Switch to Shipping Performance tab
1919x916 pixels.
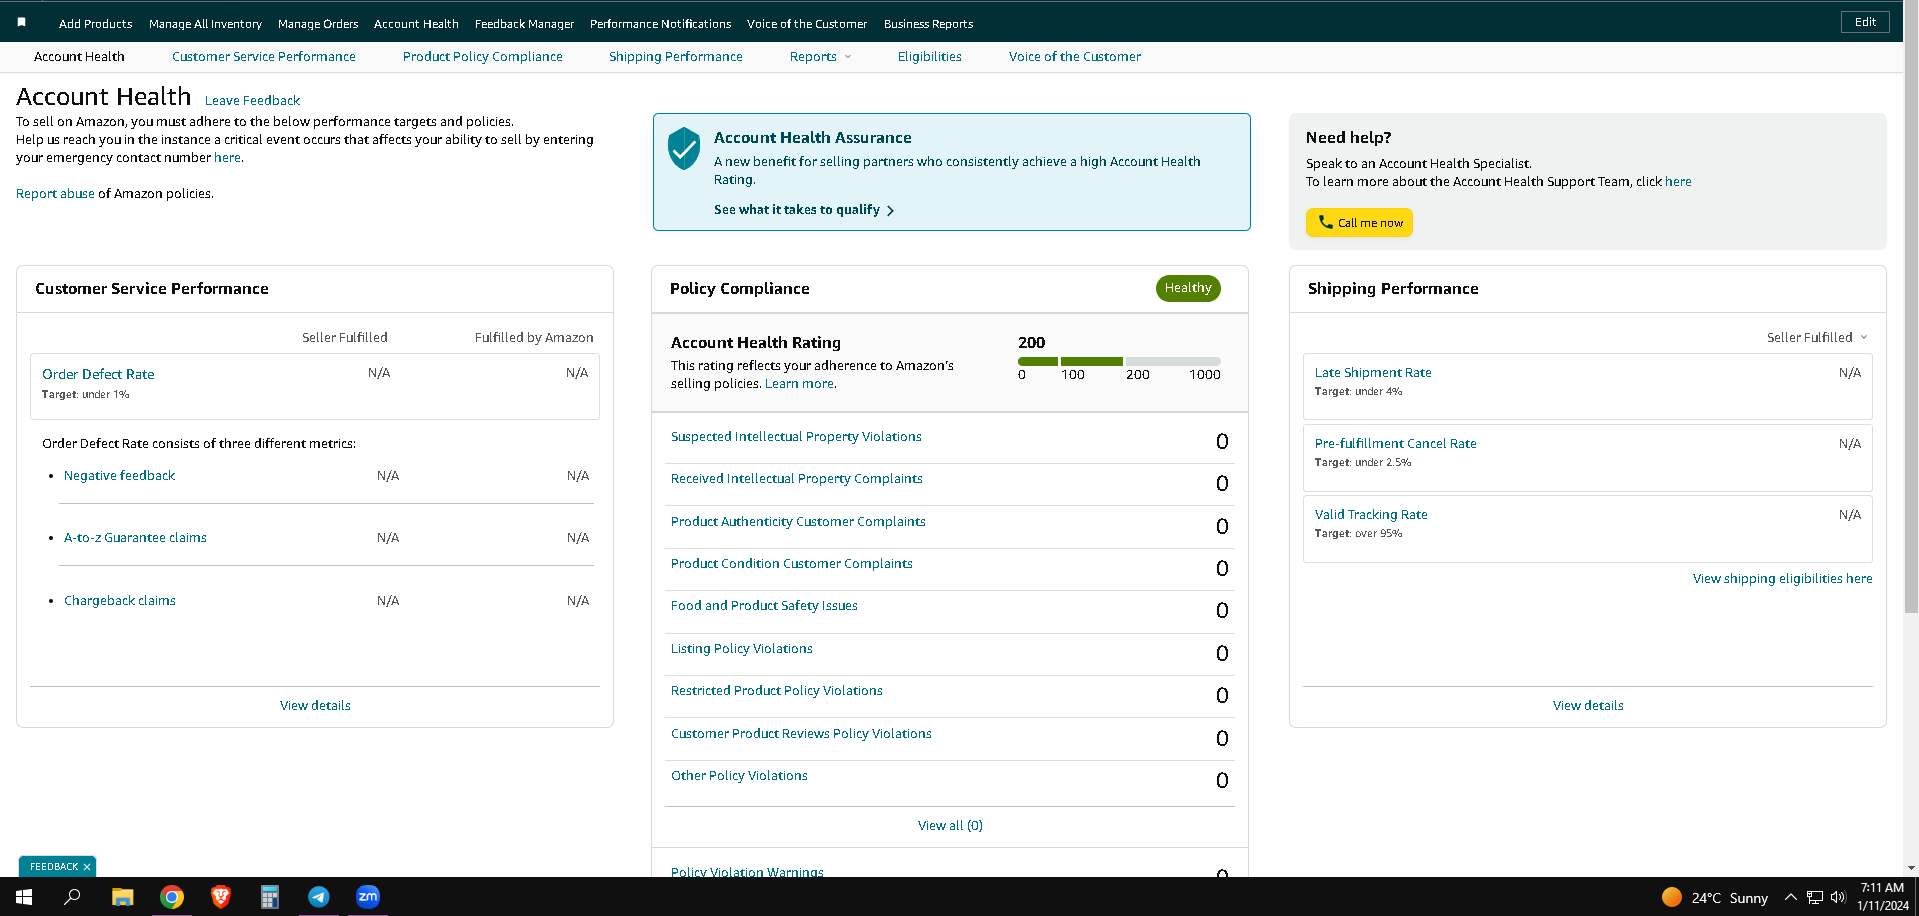pyautogui.click(x=676, y=57)
